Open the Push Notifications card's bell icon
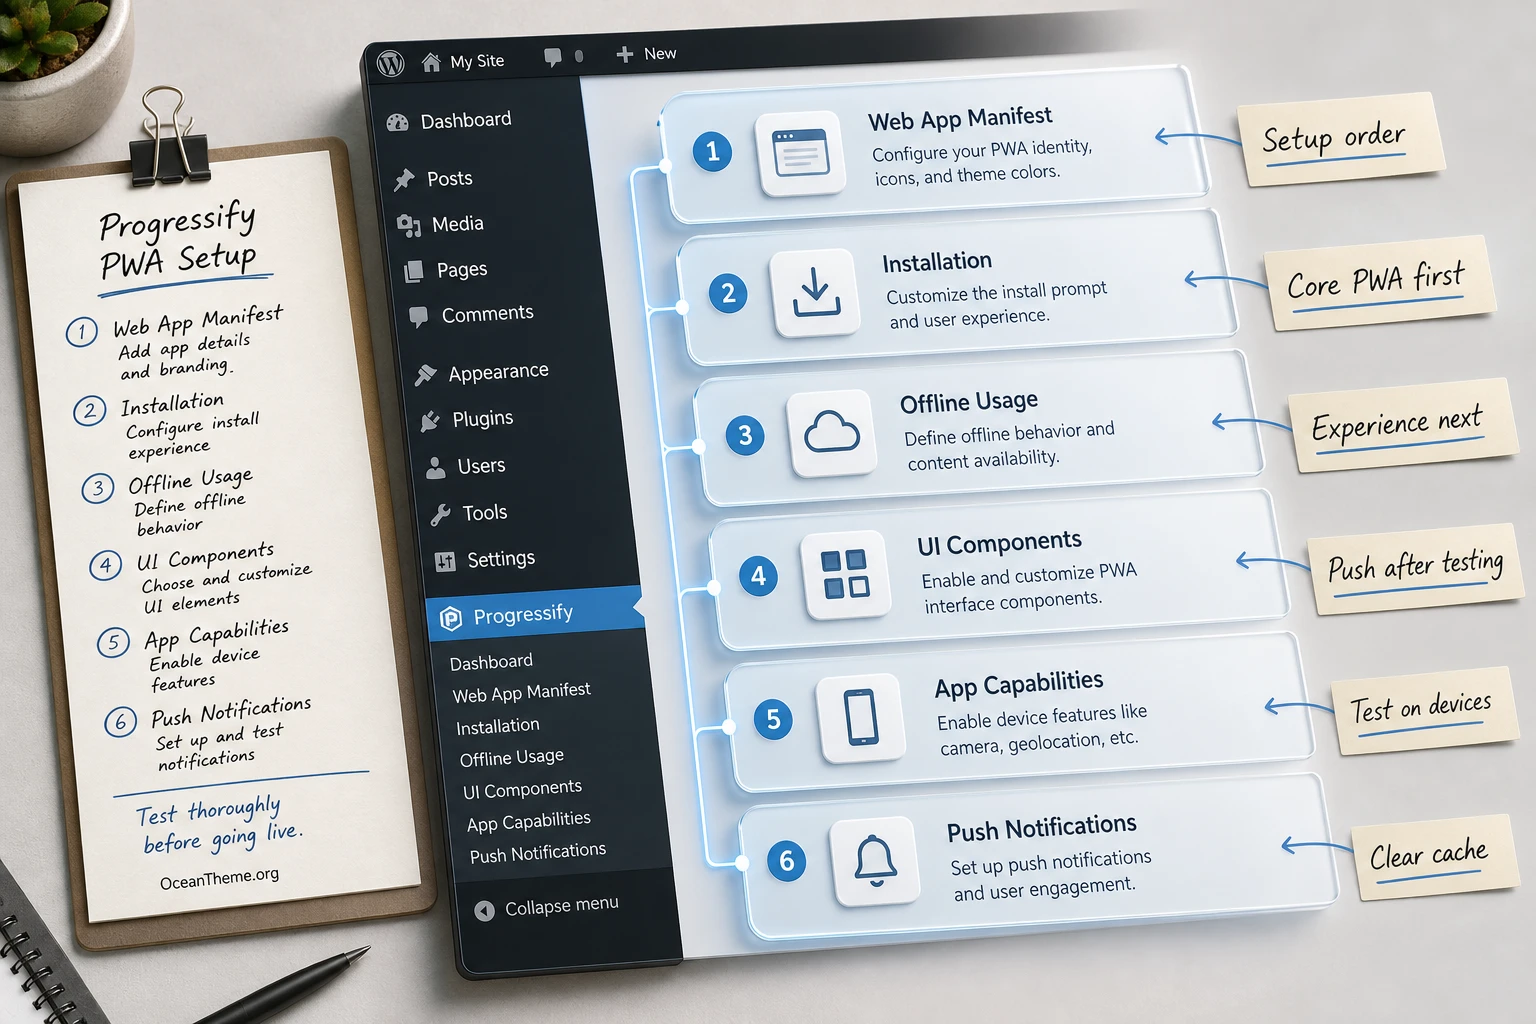This screenshot has width=1536, height=1024. point(875,861)
